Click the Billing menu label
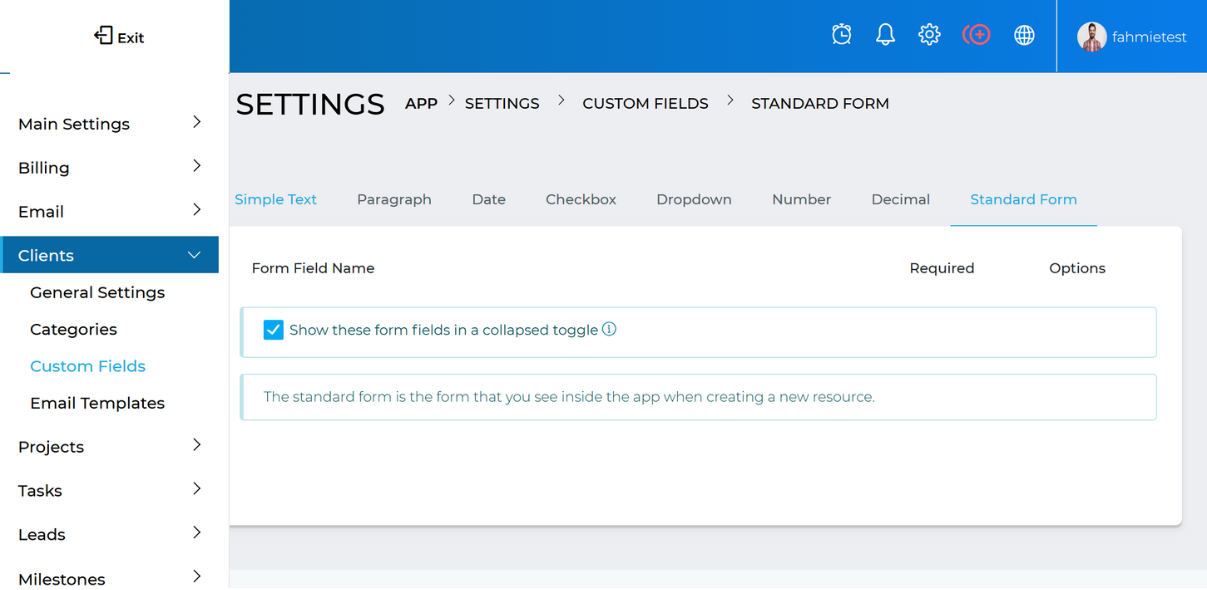 click(44, 168)
